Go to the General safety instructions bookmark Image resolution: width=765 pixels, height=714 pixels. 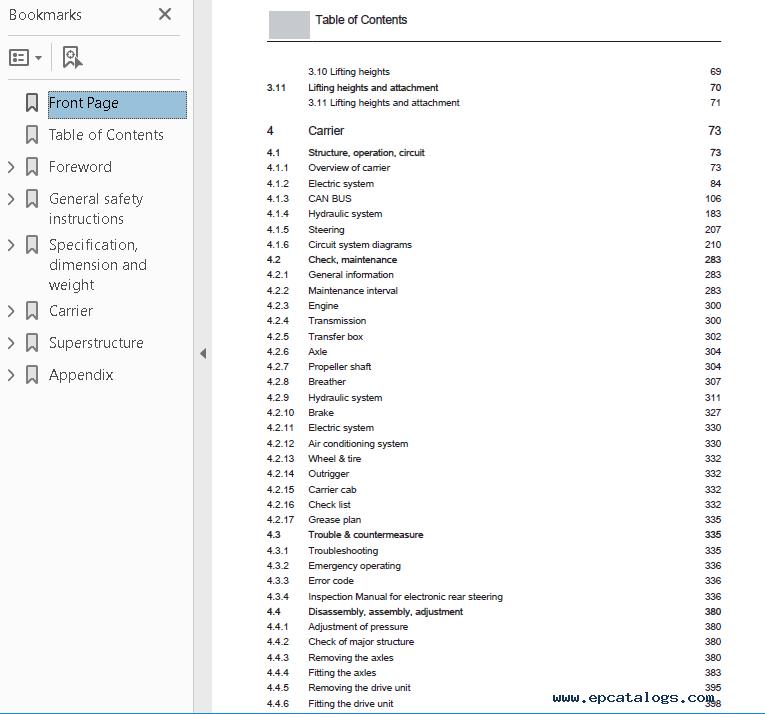pyautogui.click(x=96, y=209)
